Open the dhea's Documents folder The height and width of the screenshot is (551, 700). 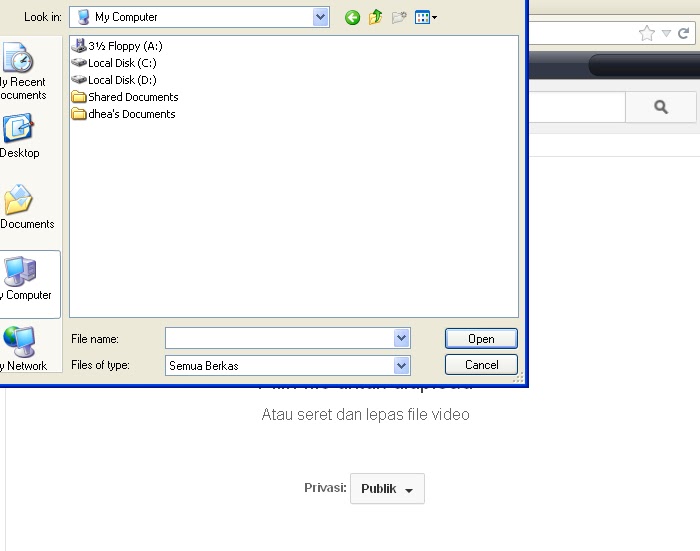(123, 114)
